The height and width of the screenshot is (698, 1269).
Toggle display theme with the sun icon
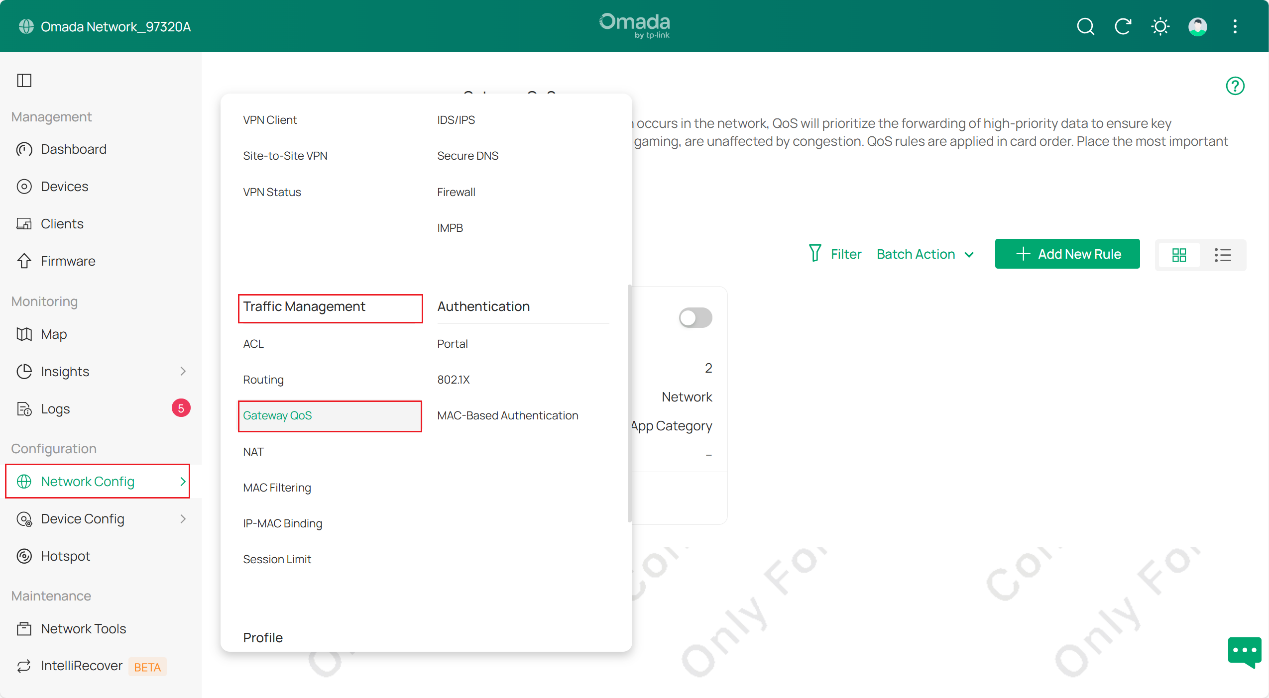pyautogui.click(x=1159, y=26)
